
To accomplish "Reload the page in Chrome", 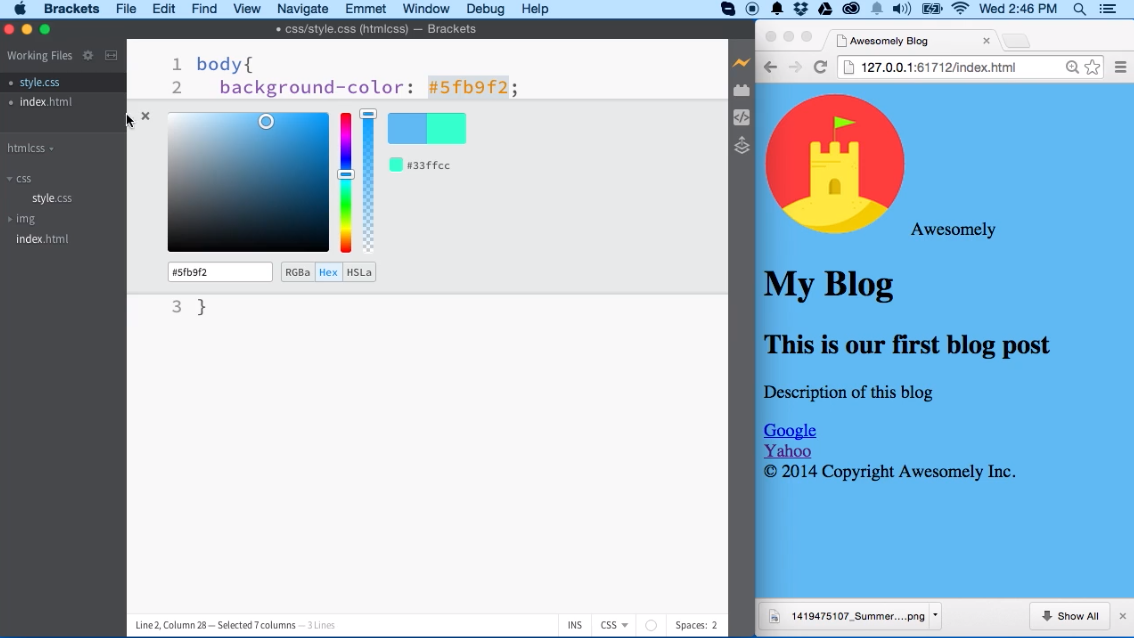I will pos(819,67).
